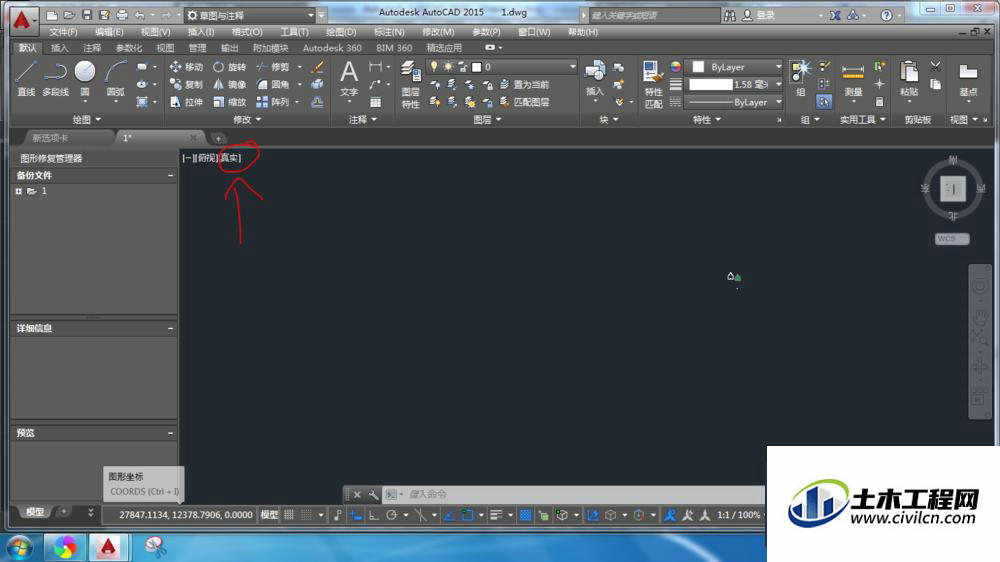This screenshot has width=1000, height=562.
Task: Select the 文字 (Text) tool
Action: (x=349, y=79)
